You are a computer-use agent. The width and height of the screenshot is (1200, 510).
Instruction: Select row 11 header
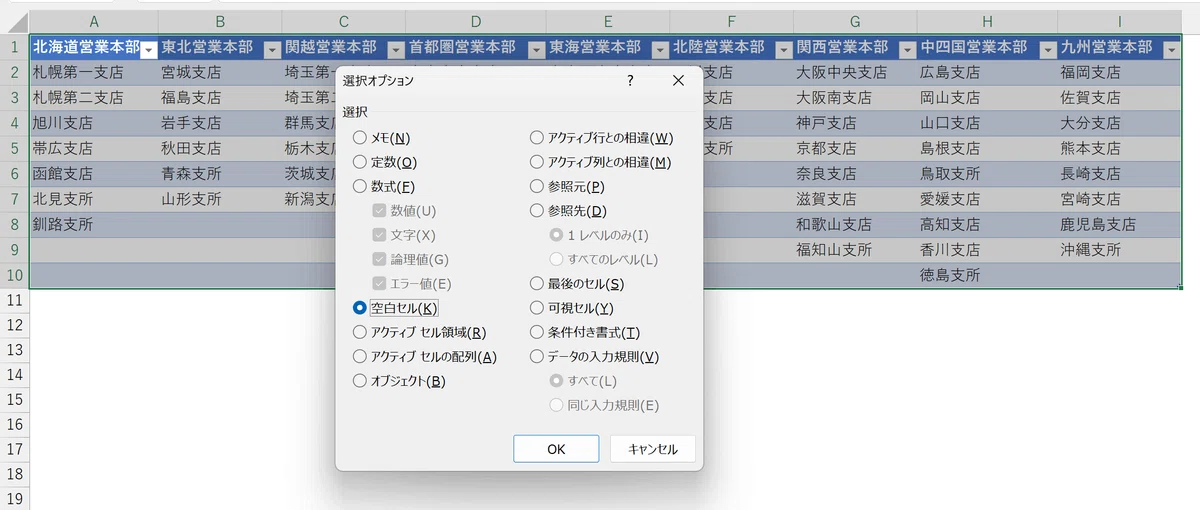tap(14, 301)
